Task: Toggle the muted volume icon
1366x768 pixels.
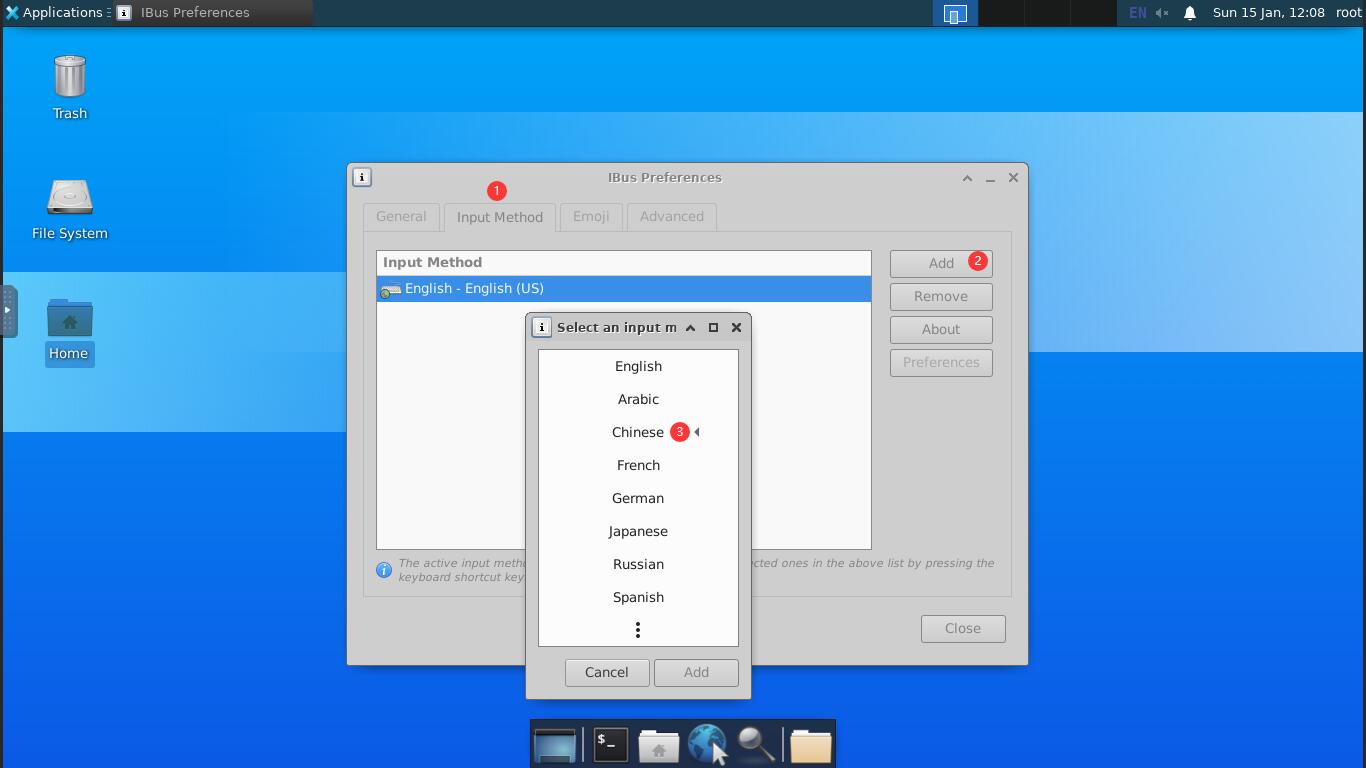Action: click(1162, 13)
